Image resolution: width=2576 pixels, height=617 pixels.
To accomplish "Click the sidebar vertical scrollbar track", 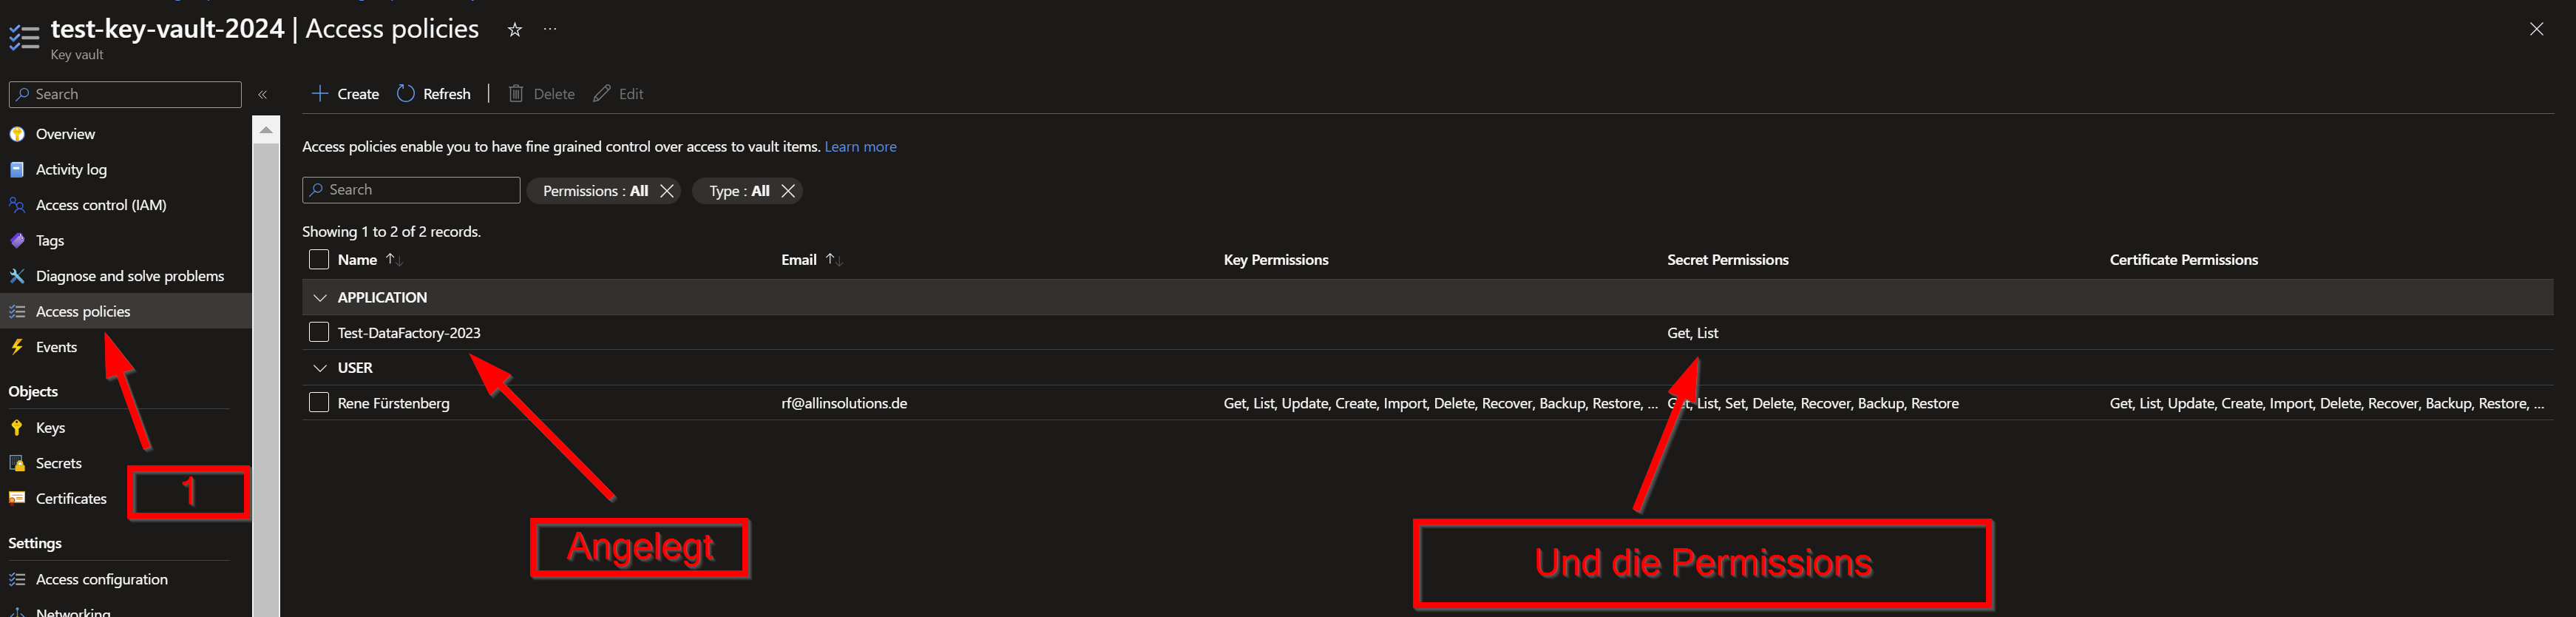I will point(266,380).
